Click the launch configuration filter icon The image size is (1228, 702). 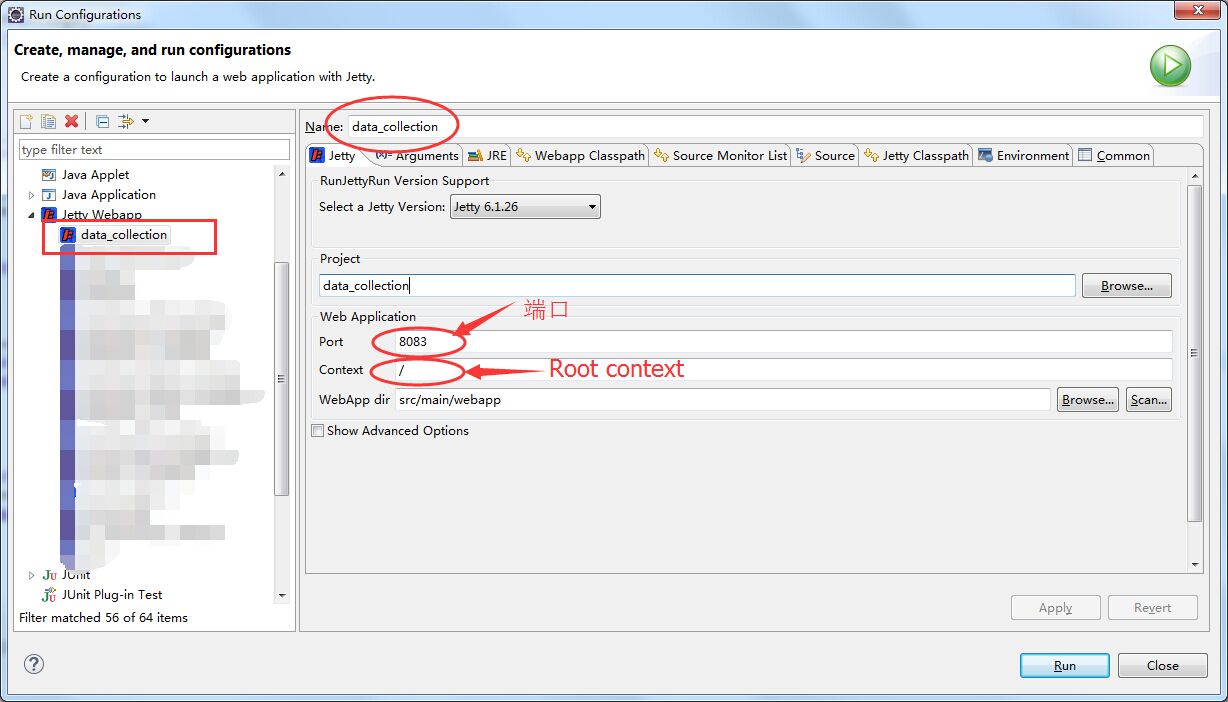pyautogui.click(x=126, y=121)
